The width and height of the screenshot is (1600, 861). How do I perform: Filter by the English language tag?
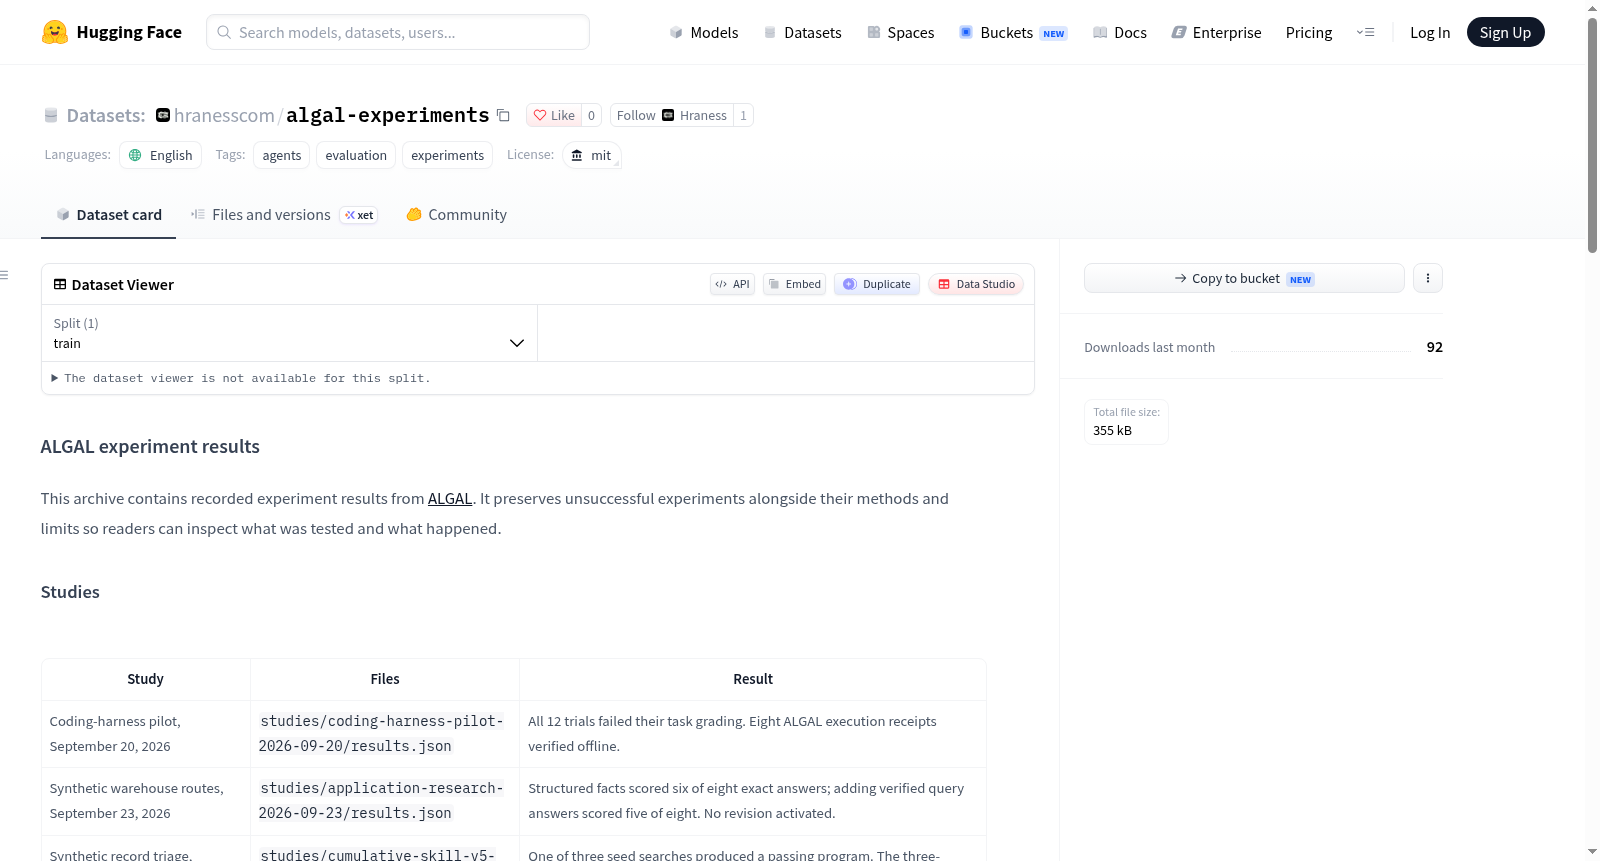[161, 155]
